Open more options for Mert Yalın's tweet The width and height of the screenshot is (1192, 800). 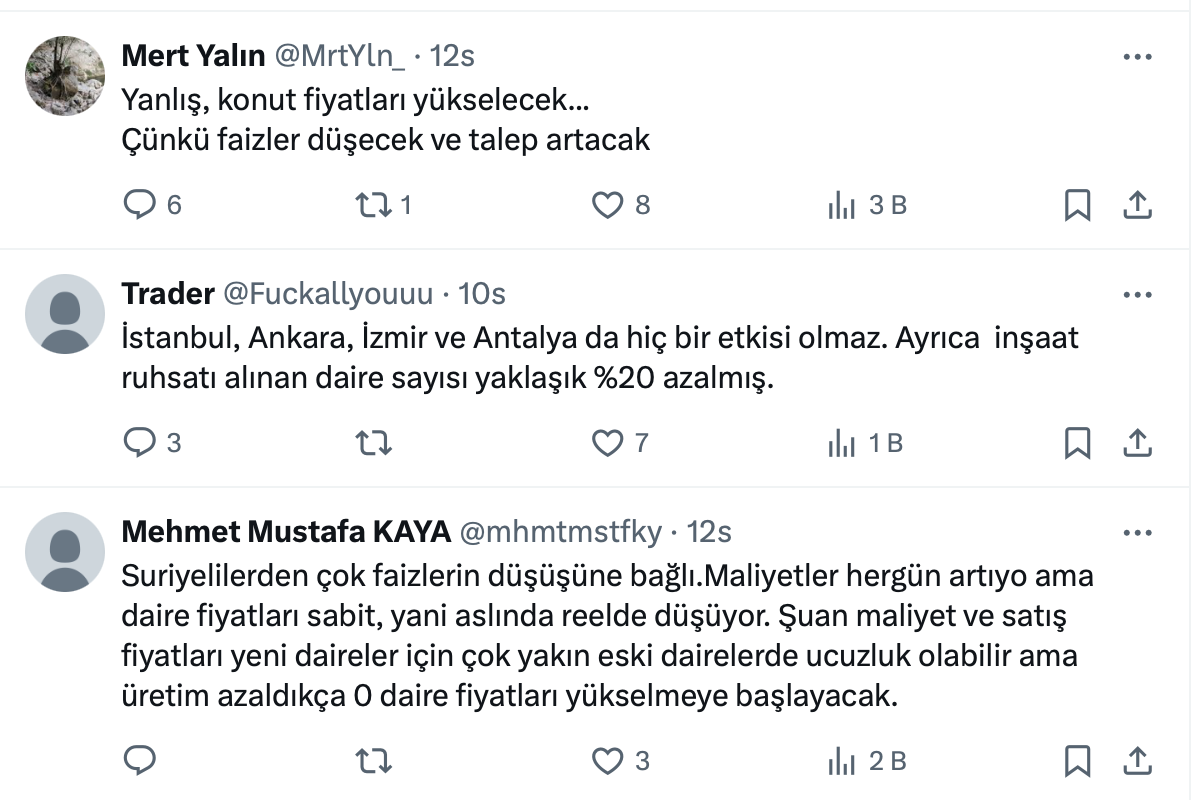pos(1138,57)
